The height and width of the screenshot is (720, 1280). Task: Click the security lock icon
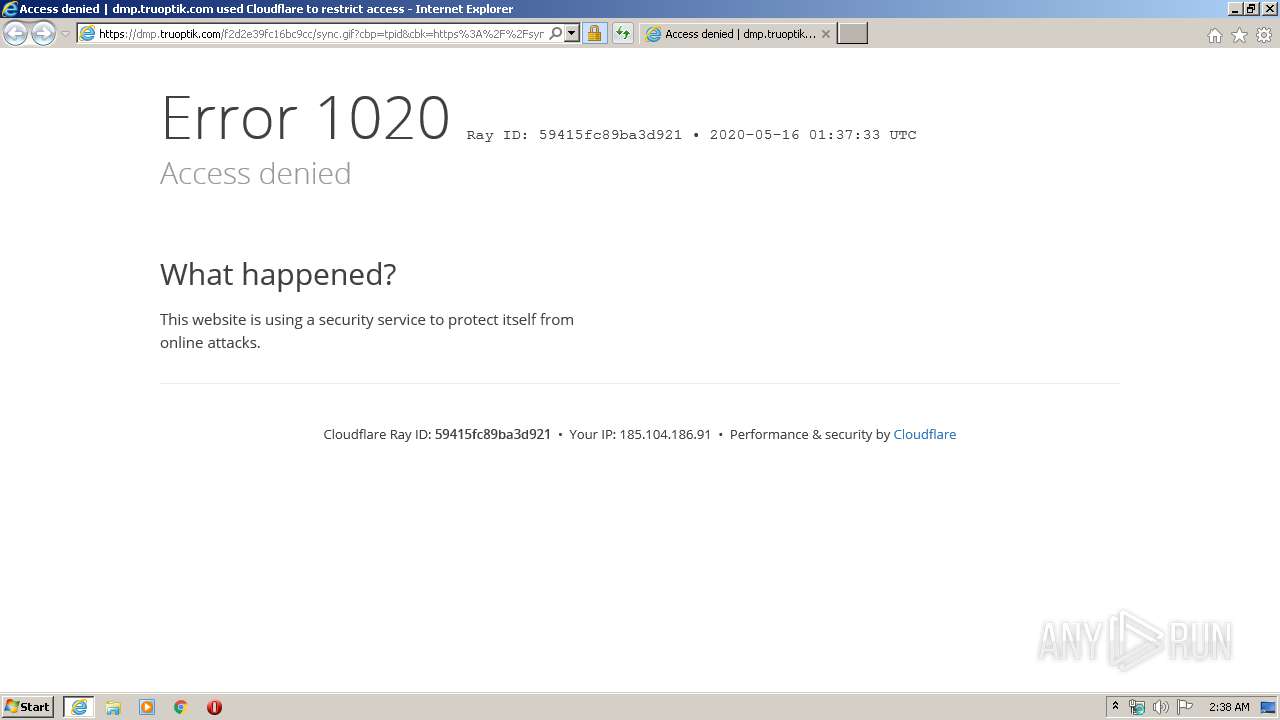(594, 34)
